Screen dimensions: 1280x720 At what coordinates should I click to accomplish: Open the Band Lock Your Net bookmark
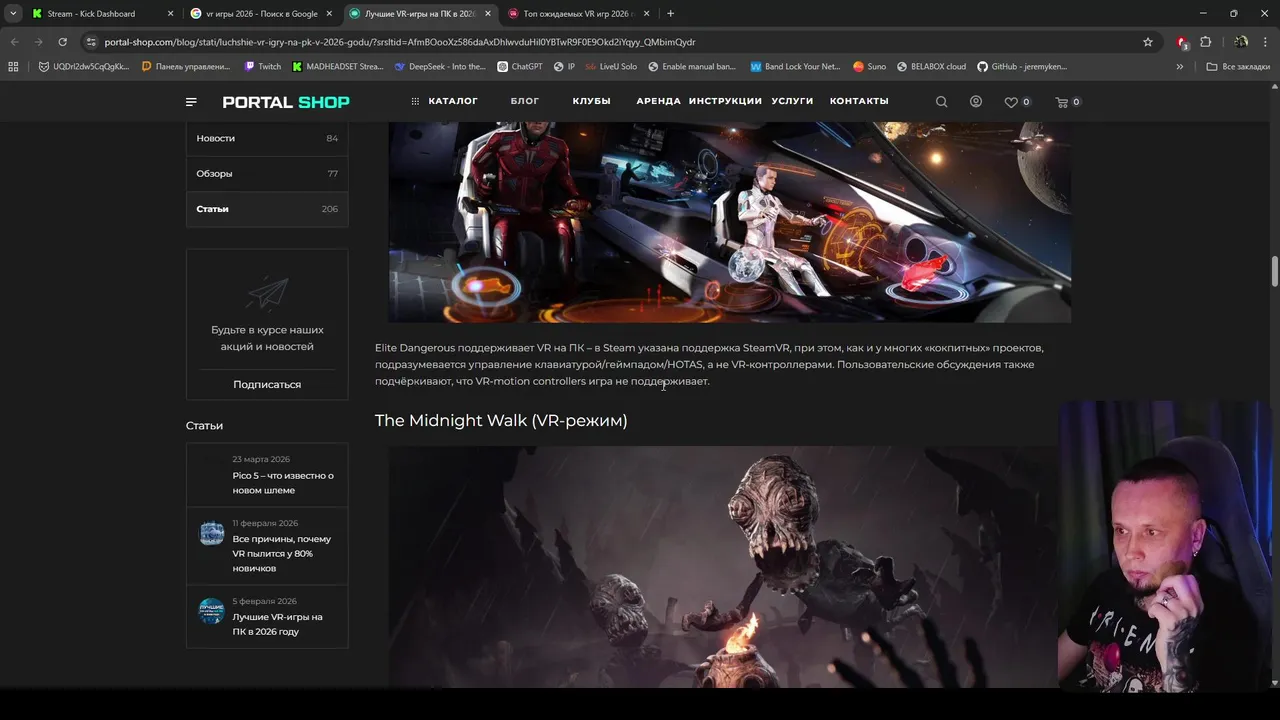coord(795,67)
